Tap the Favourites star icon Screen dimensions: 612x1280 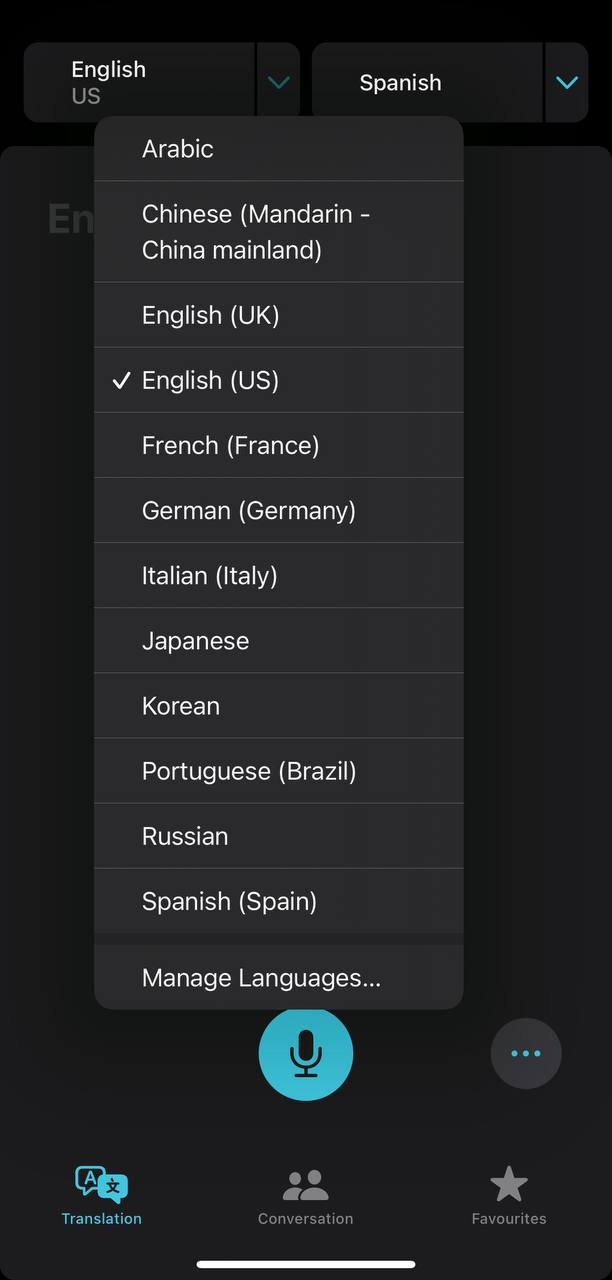pos(509,1186)
